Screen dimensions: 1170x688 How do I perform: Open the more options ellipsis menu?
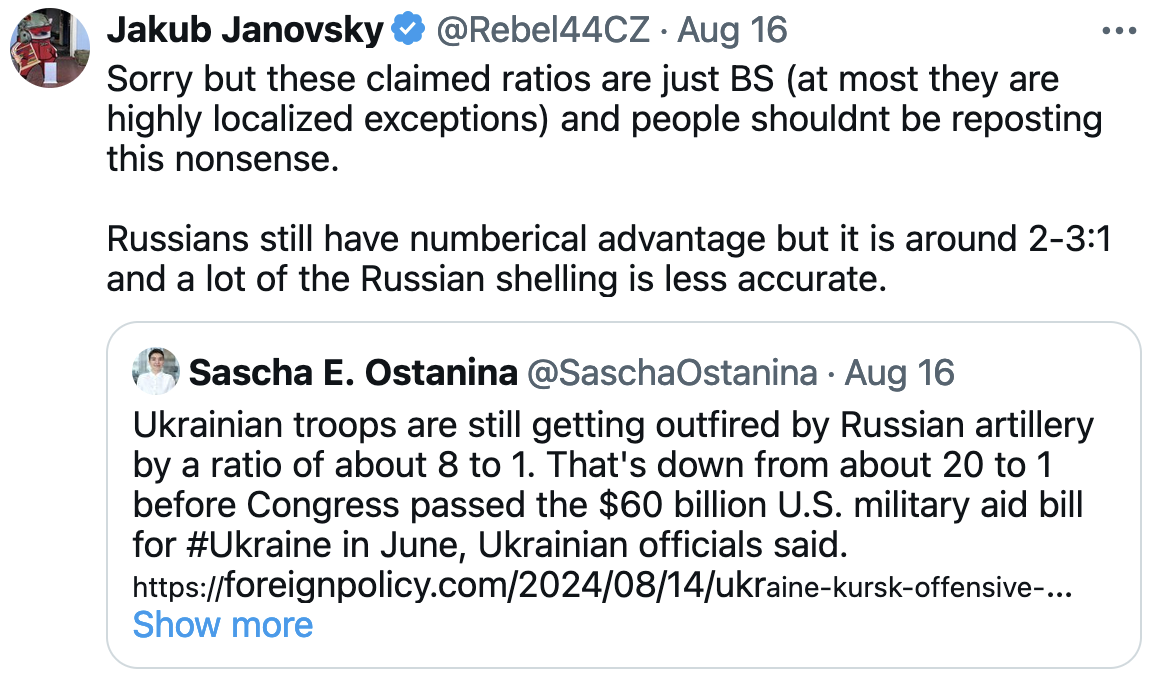1119,31
